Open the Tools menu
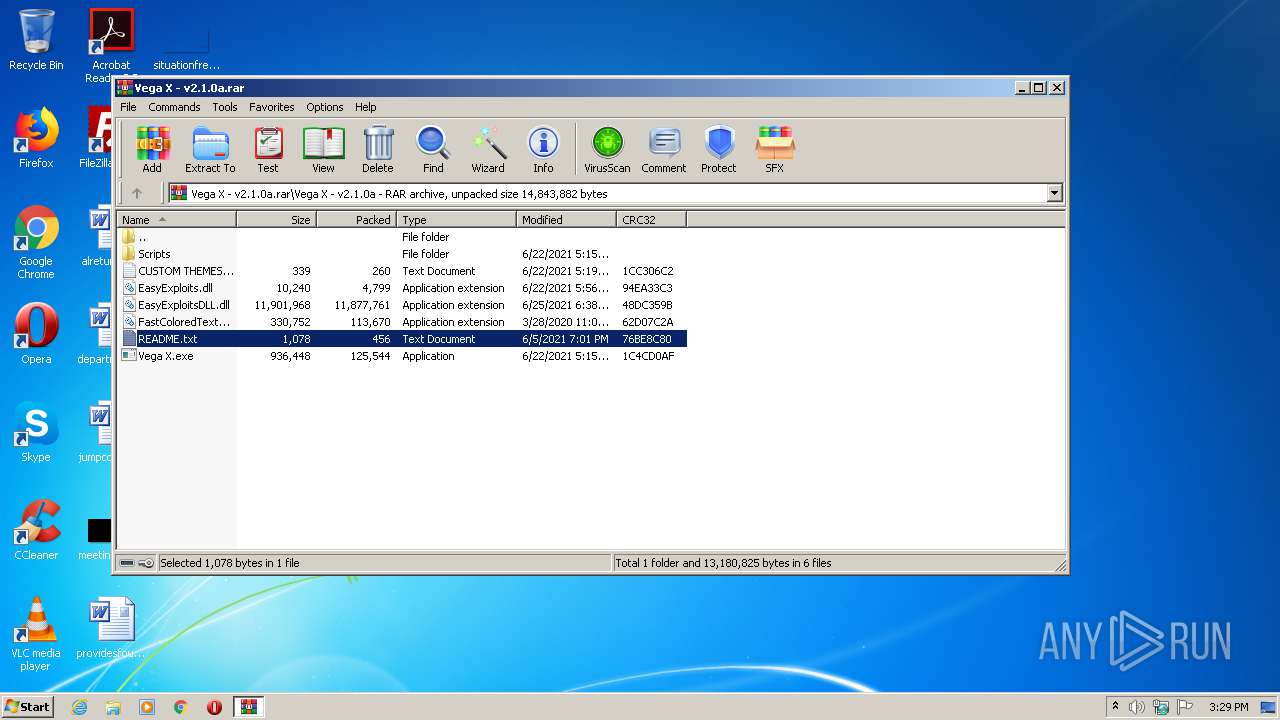The image size is (1280, 720). pos(225,107)
